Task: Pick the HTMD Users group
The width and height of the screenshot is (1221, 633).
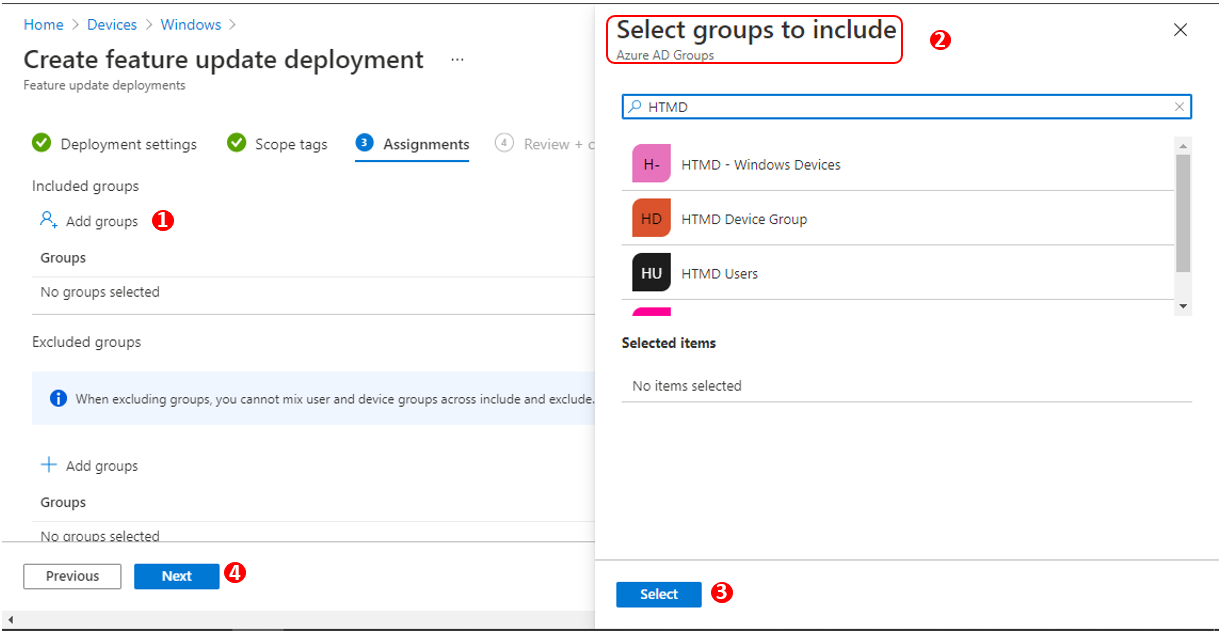Action: 898,273
